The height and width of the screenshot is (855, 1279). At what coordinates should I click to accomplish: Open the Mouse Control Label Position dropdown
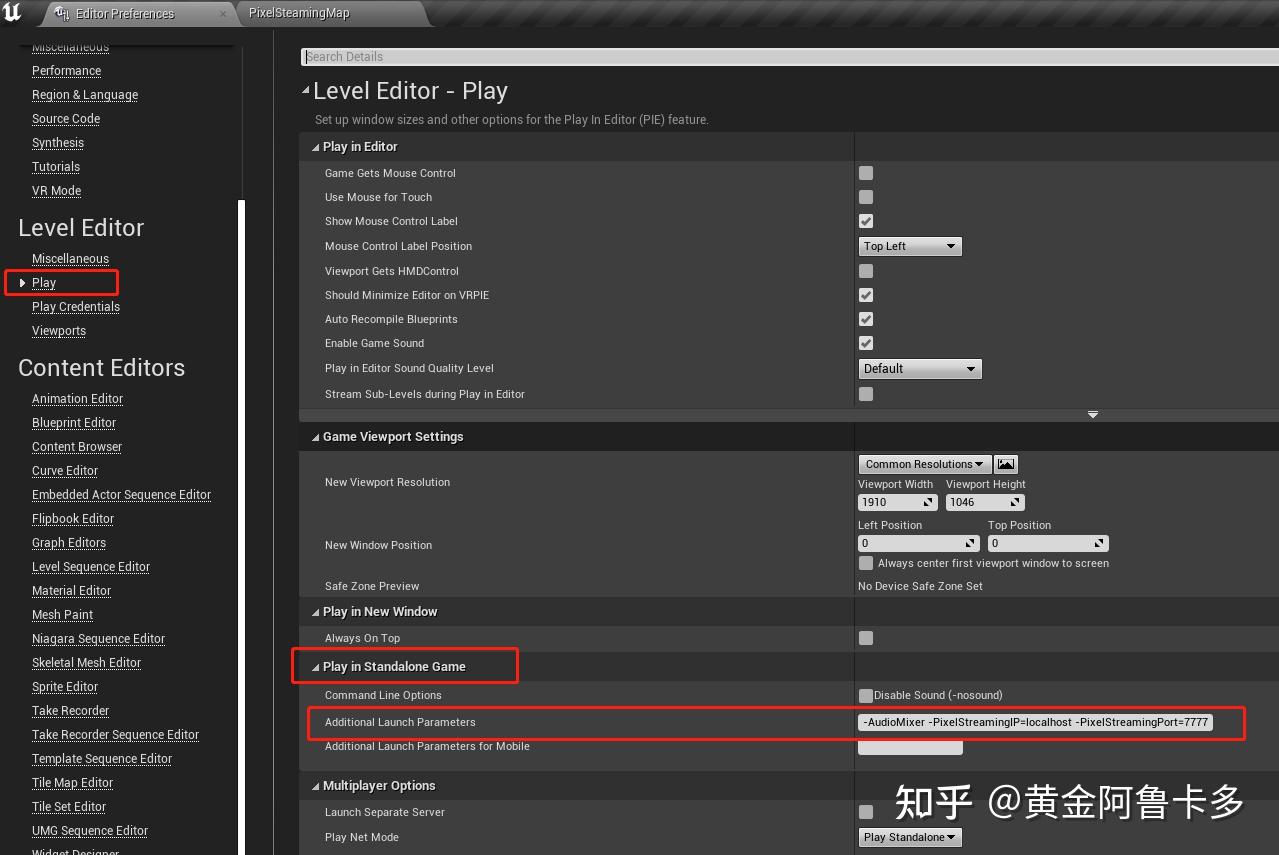tap(910, 246)
